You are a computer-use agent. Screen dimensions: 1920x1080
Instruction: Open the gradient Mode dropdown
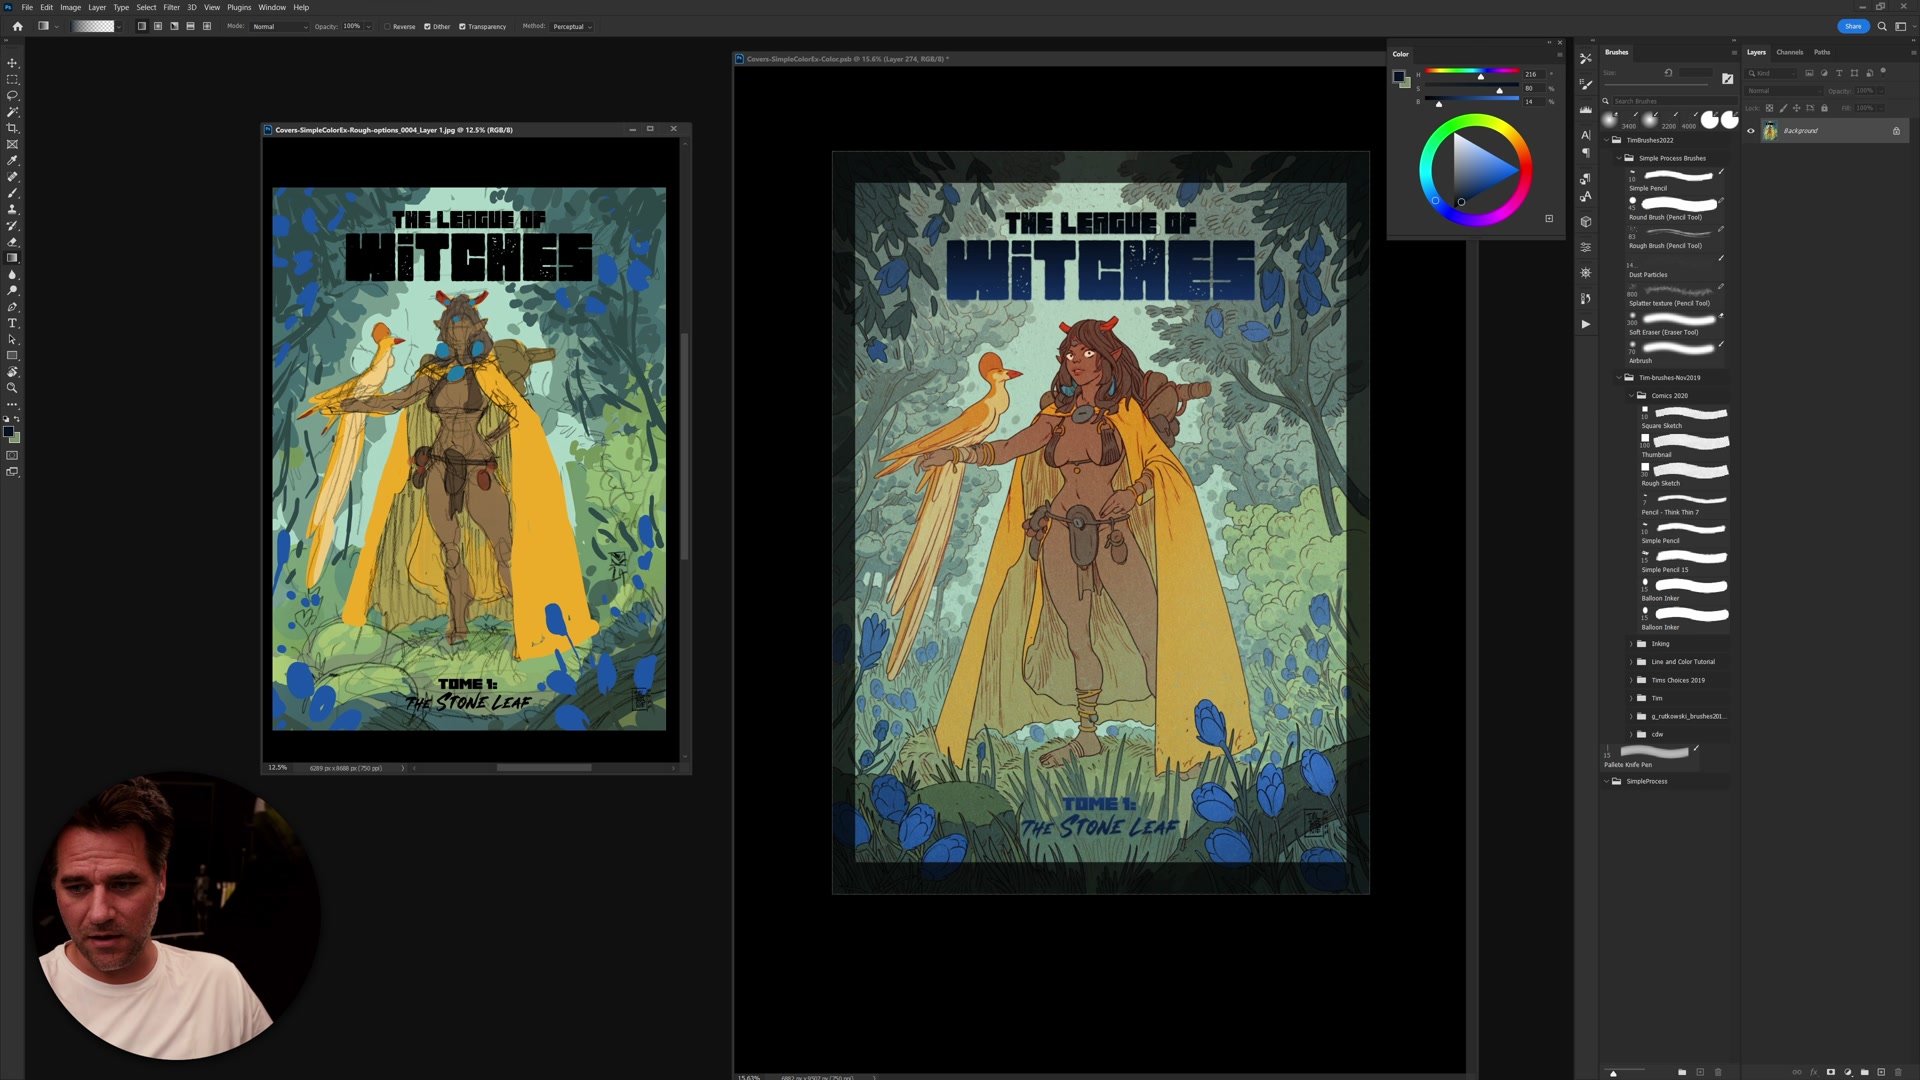point(280,27)
